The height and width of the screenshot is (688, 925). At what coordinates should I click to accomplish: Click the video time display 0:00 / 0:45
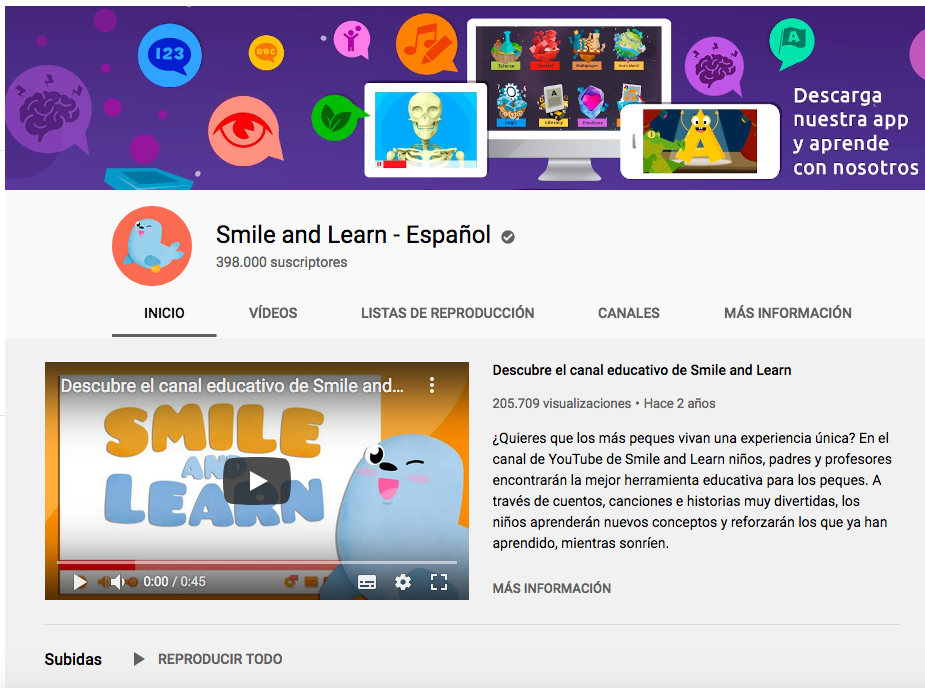[x=175, y=582]
